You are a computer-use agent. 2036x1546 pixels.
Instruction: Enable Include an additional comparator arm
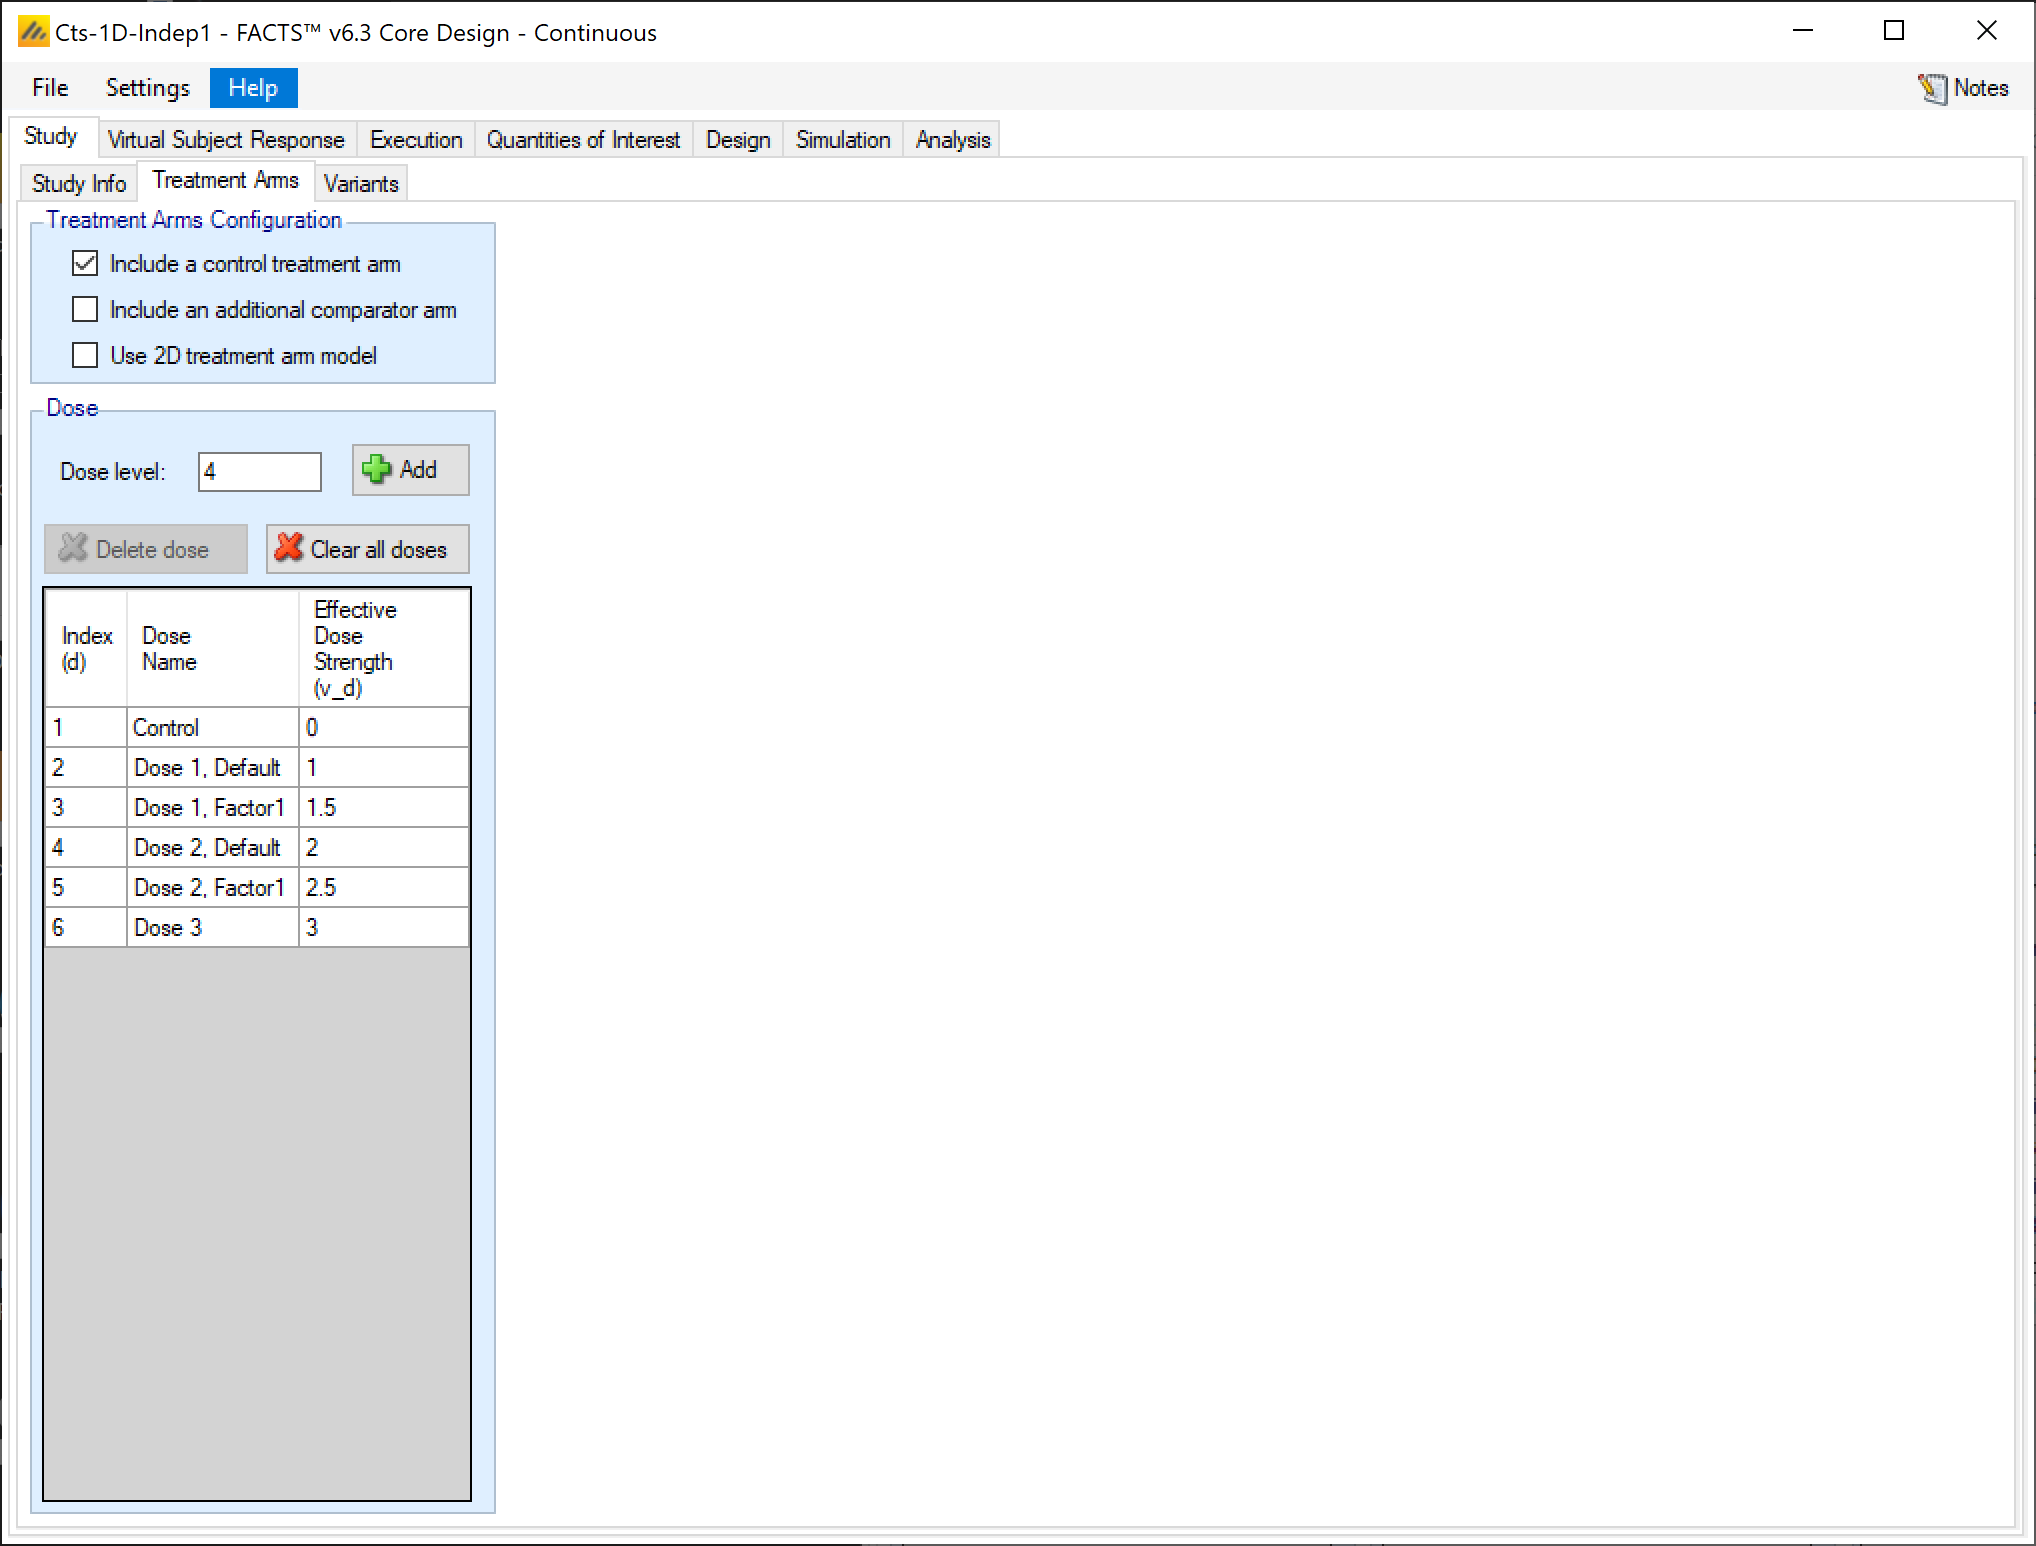[x=85, y=310]
